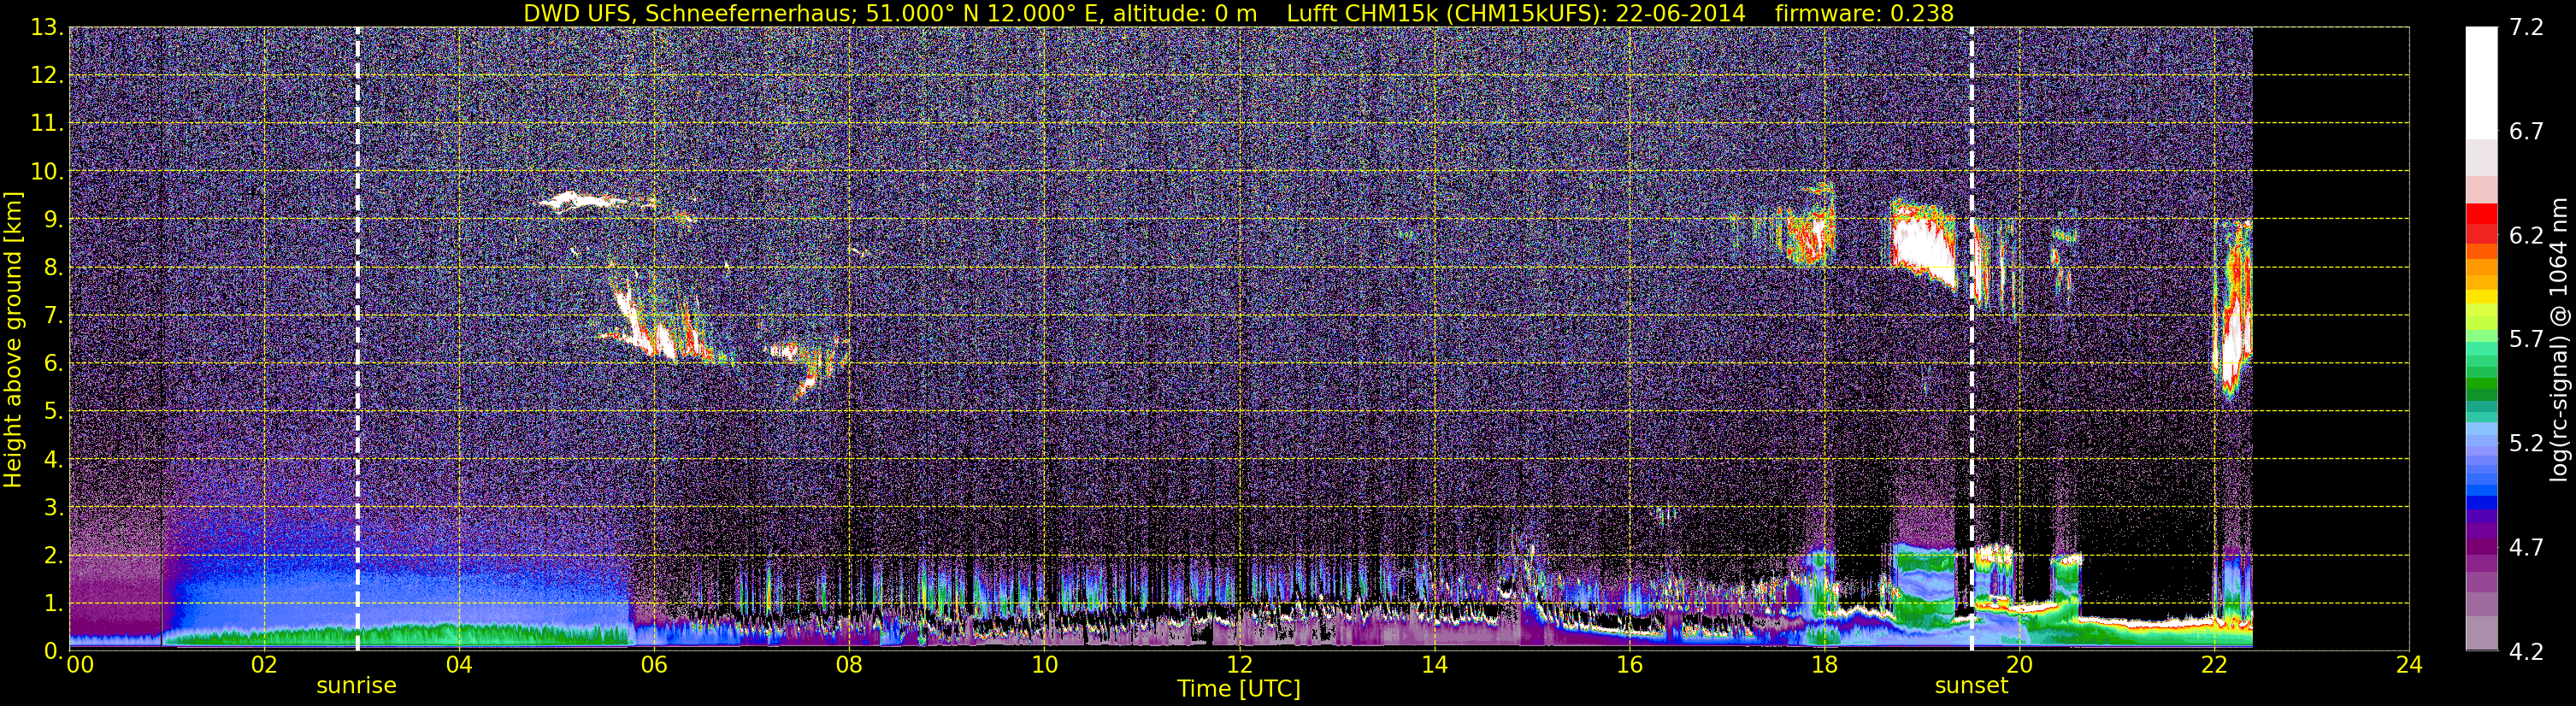
Task: Click the time axis tick '08'
Action: coord(849,665)
